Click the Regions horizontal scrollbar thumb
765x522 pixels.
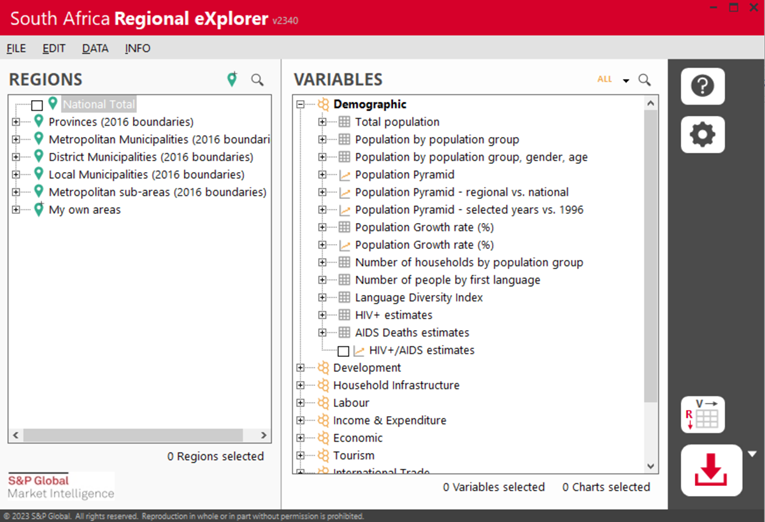point(133,435)
